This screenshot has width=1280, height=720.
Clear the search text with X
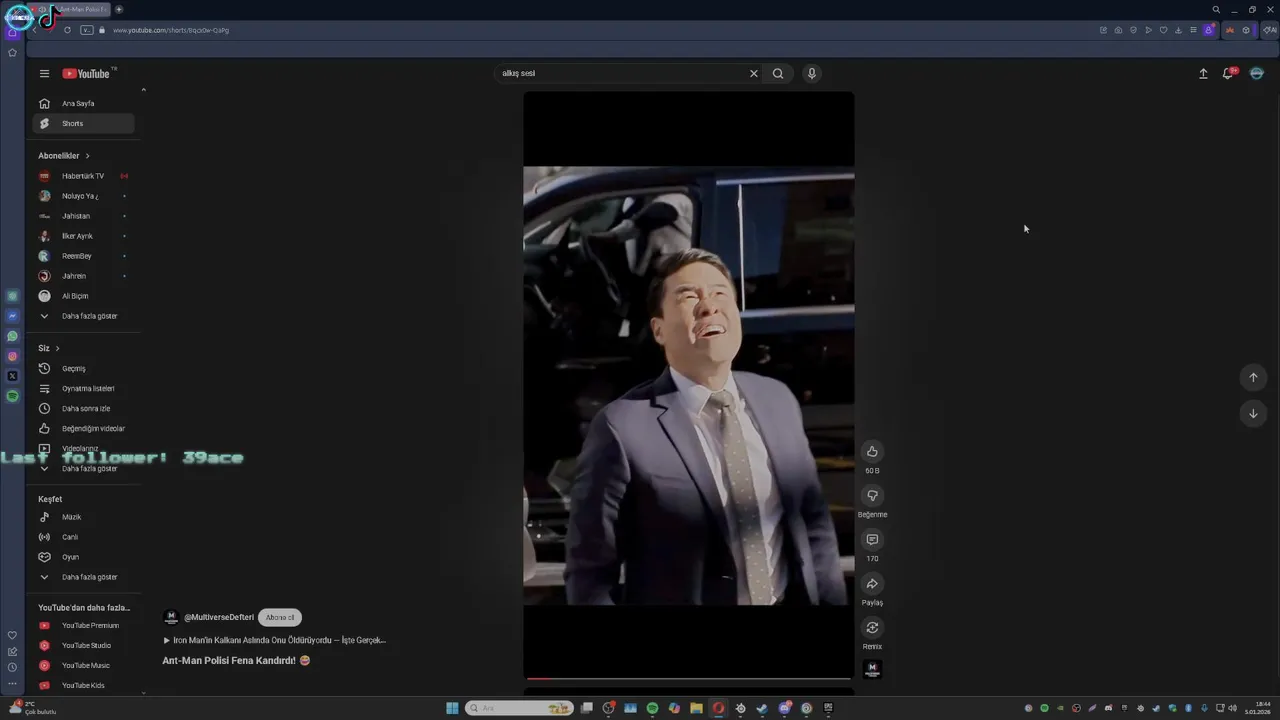[754, 73]
